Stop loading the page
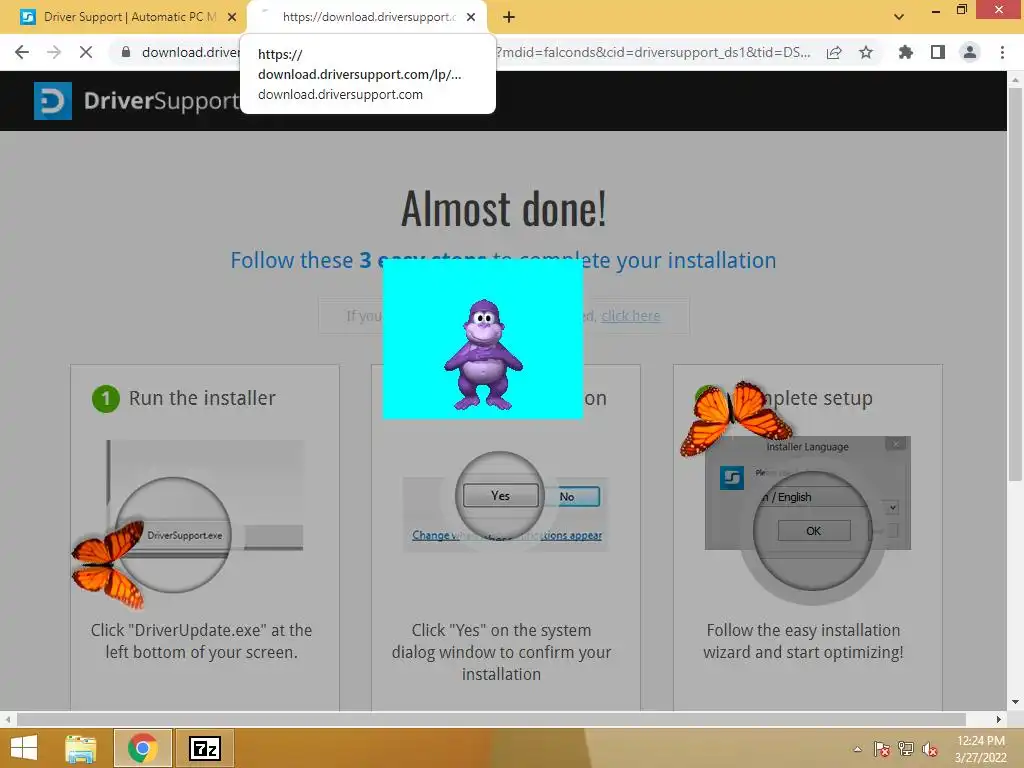The image size is (1024, 768). [86, 52]
